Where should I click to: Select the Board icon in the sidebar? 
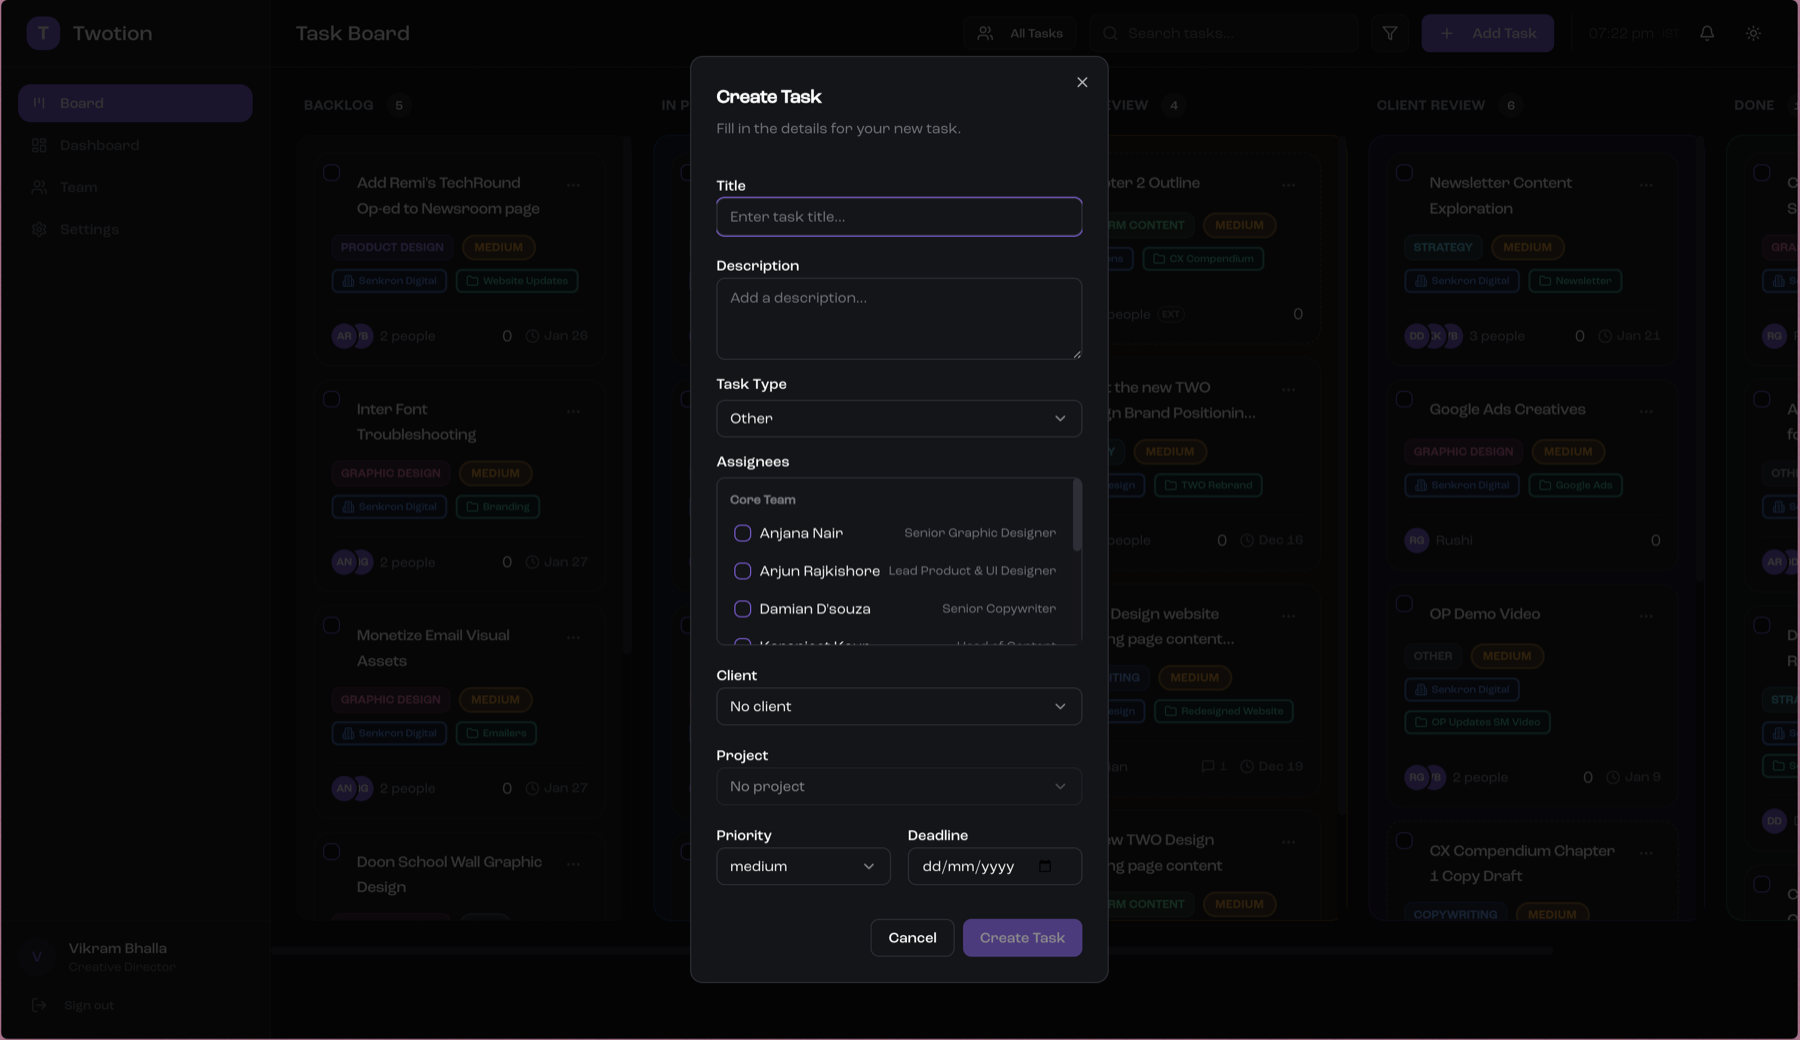[x=40, y=103]
